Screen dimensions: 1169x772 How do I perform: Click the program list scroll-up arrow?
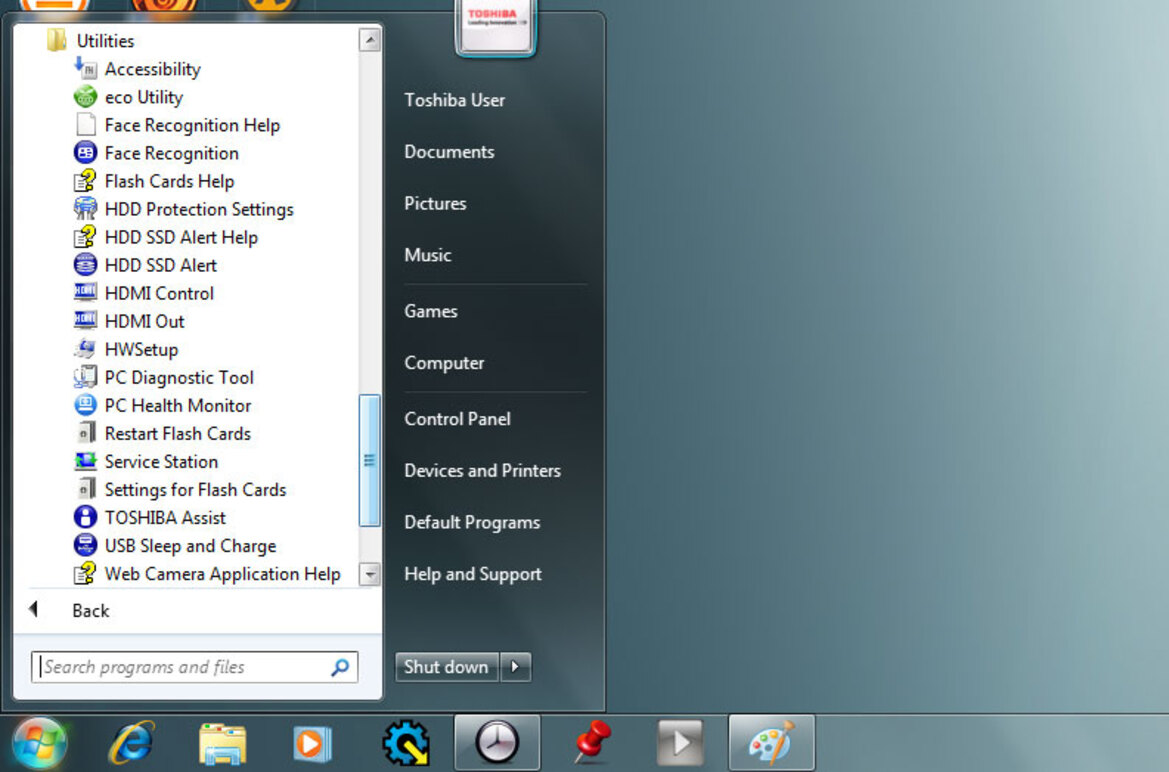(370, 40)
